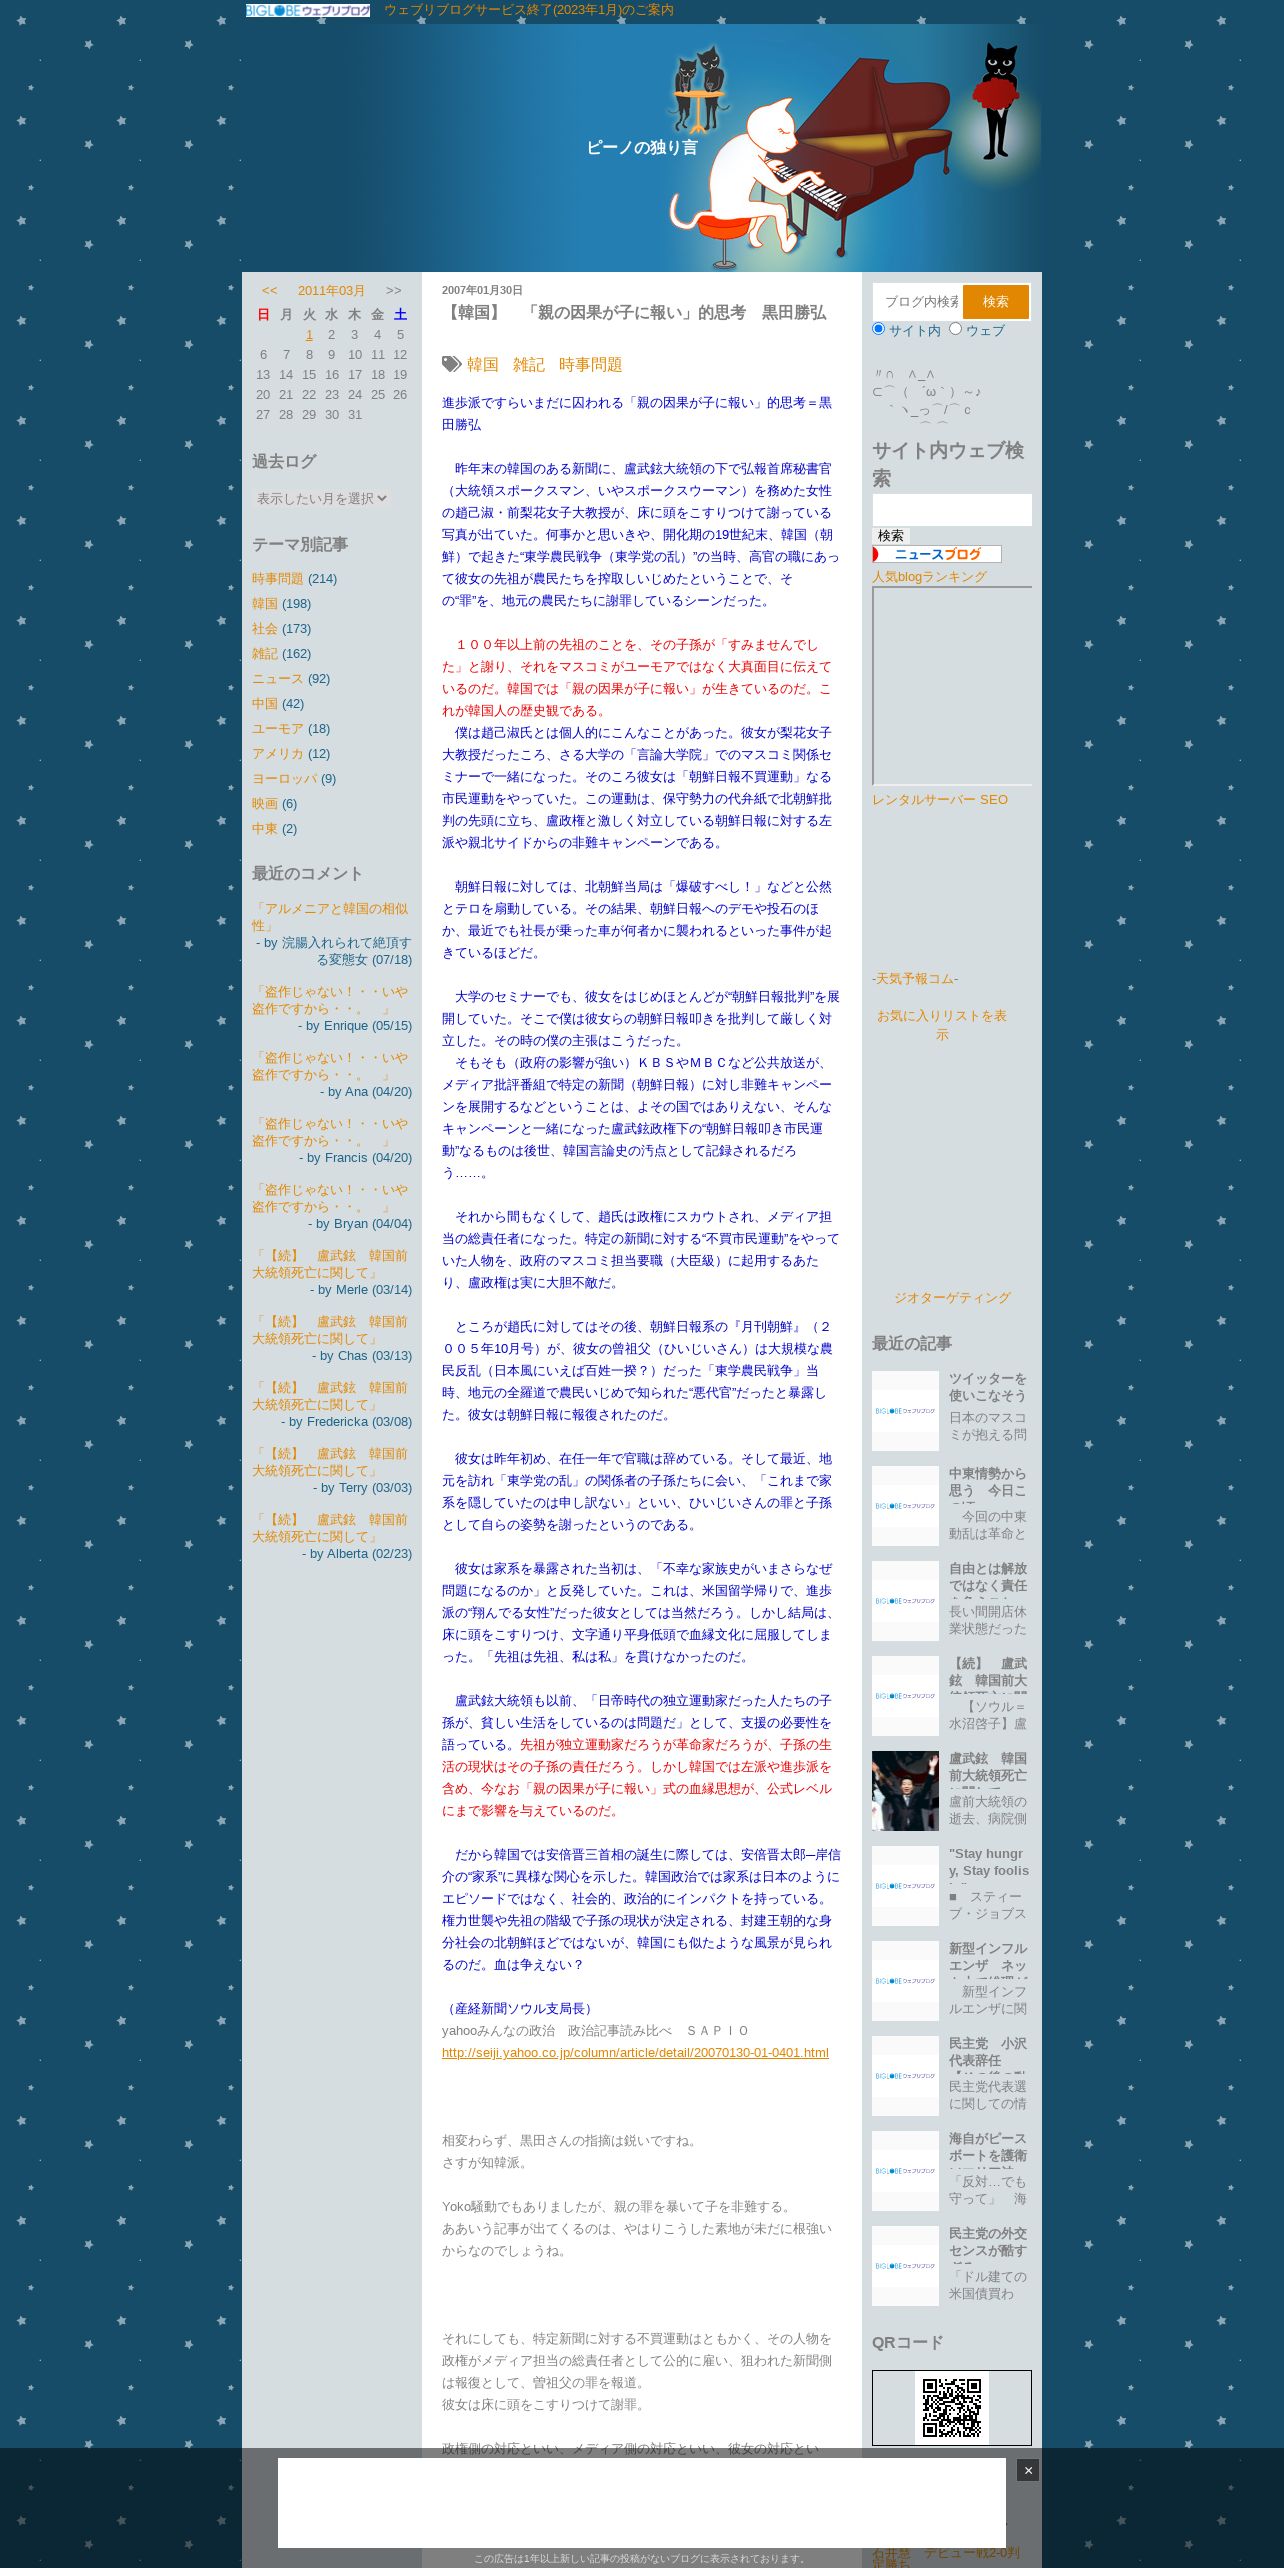Open the 時事問題 theme category
Screen dimensions: 1284x2568
[277, 579]
